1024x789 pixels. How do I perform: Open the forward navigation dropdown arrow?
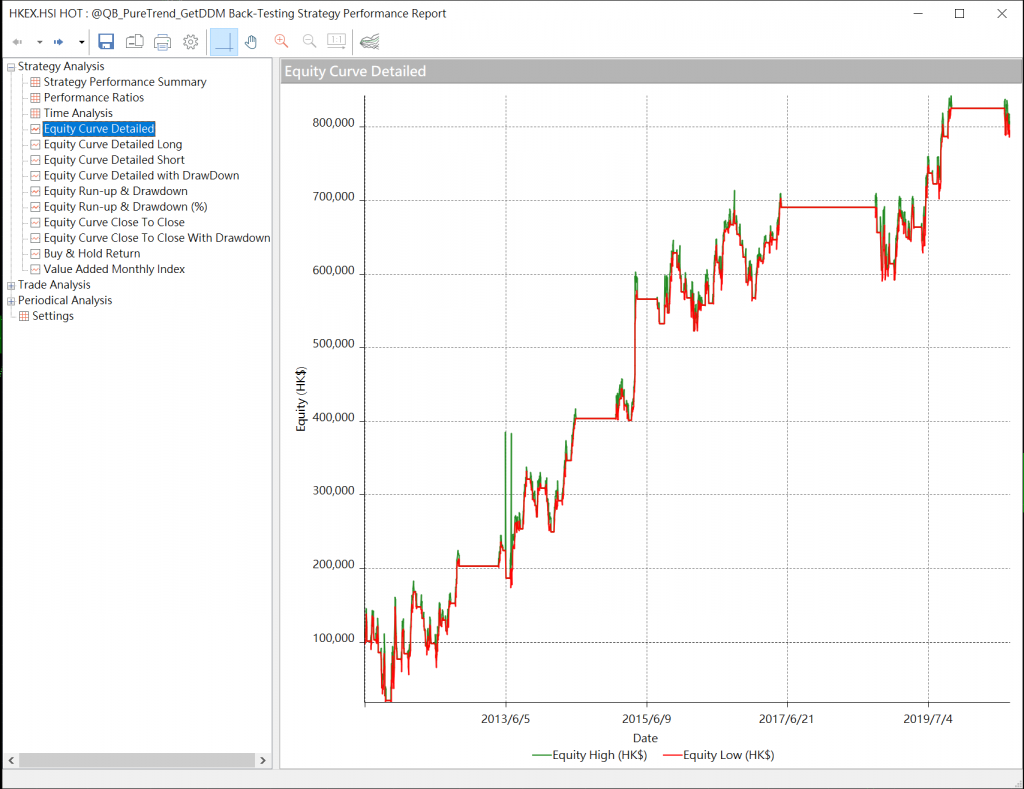[x=82, y=42]
